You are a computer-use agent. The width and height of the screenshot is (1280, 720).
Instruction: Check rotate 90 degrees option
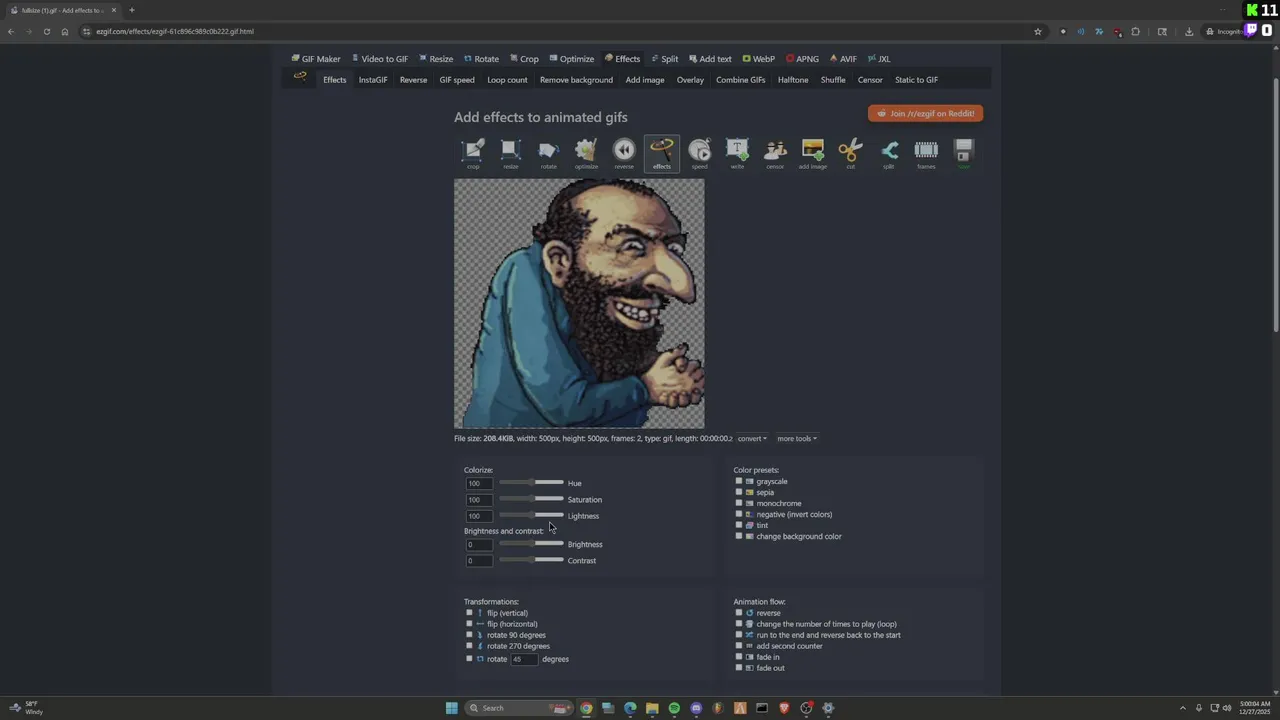(x=469, y=635)
